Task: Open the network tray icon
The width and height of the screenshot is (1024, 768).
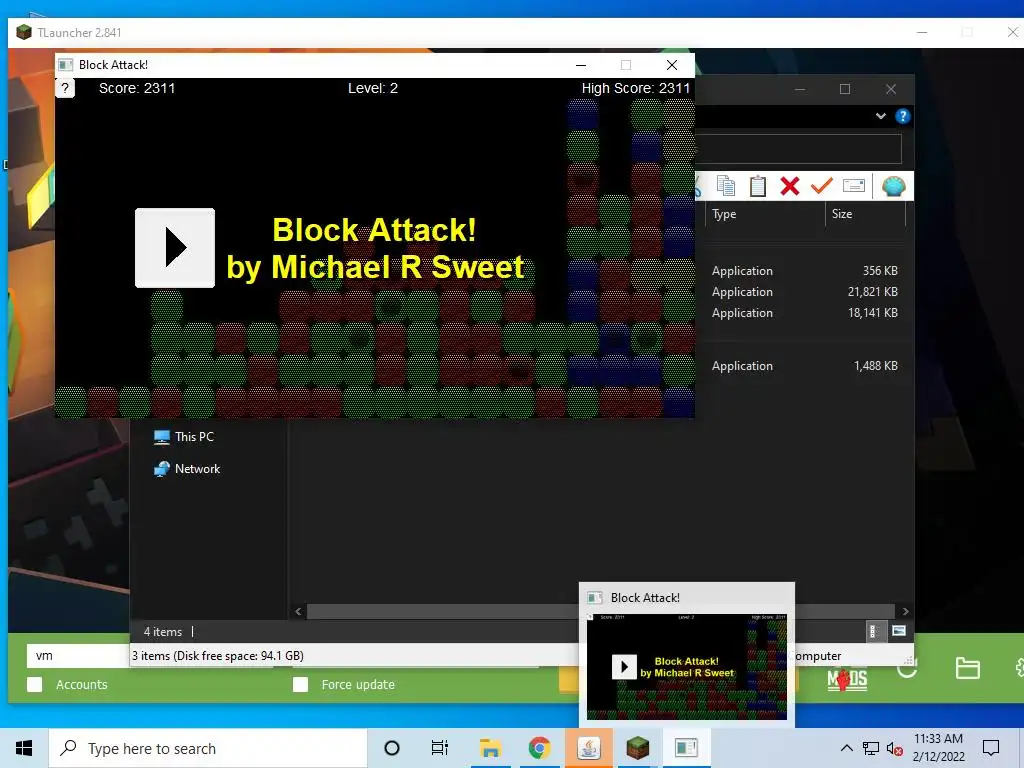Action: [871, 748]
